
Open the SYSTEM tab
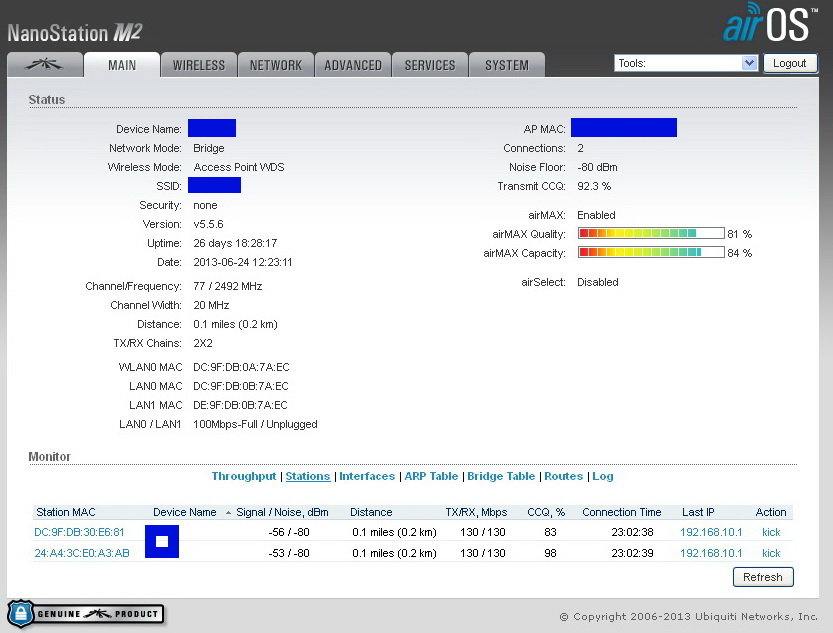pos(506,65)
